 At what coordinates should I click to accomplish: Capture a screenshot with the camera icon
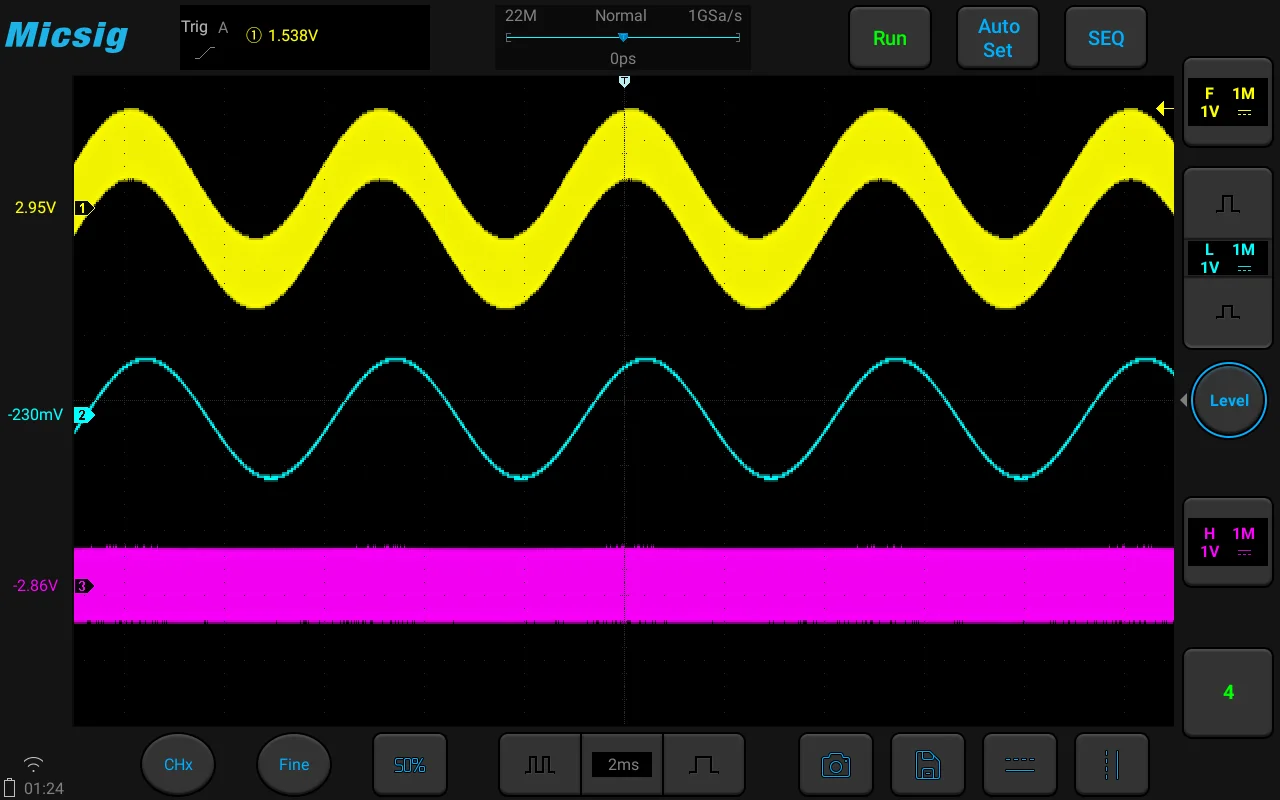pyautogui.click(x=836, y=765)
